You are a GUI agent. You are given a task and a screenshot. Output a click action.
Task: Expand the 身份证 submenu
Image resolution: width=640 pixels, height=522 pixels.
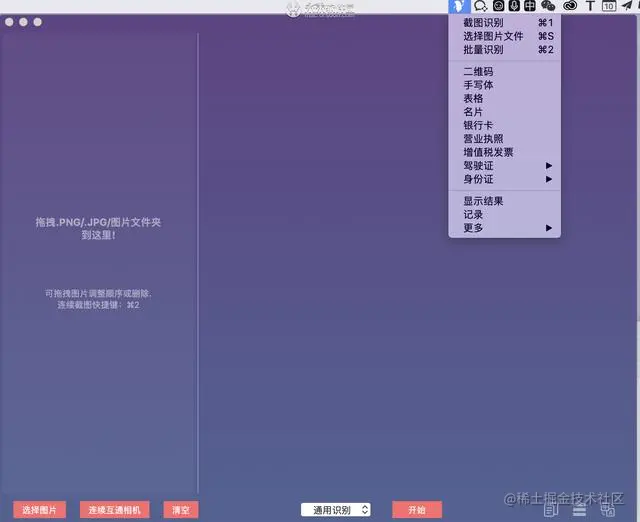(504, 180)
